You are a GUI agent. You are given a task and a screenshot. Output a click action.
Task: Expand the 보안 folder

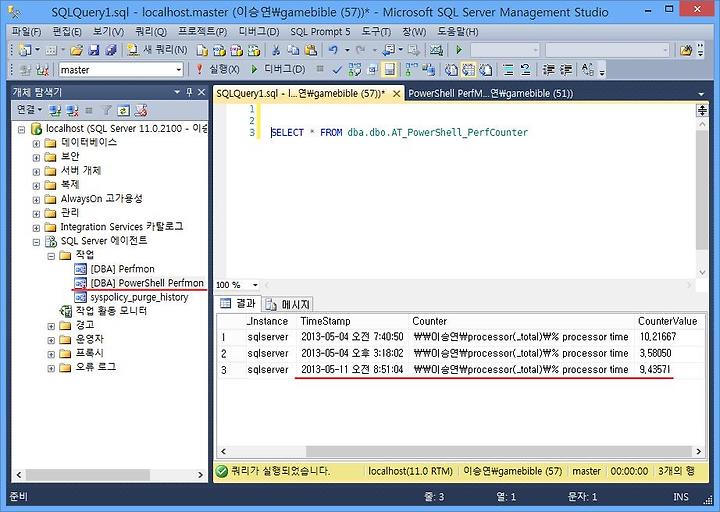[36, 158]
